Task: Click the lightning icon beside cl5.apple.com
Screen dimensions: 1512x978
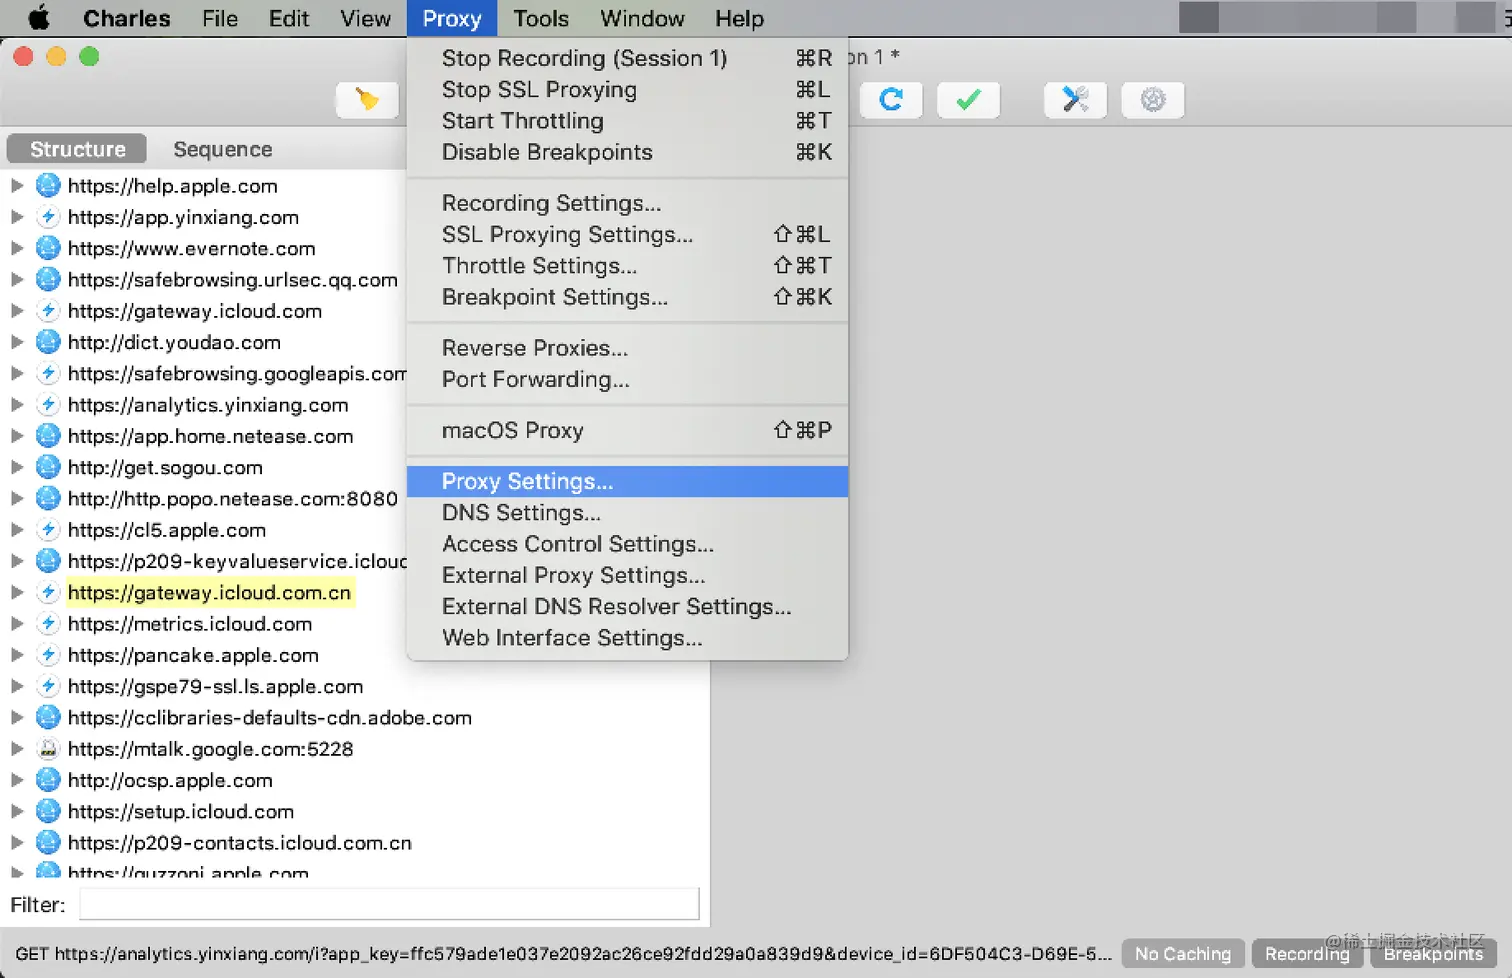Action: coord(48,530)
